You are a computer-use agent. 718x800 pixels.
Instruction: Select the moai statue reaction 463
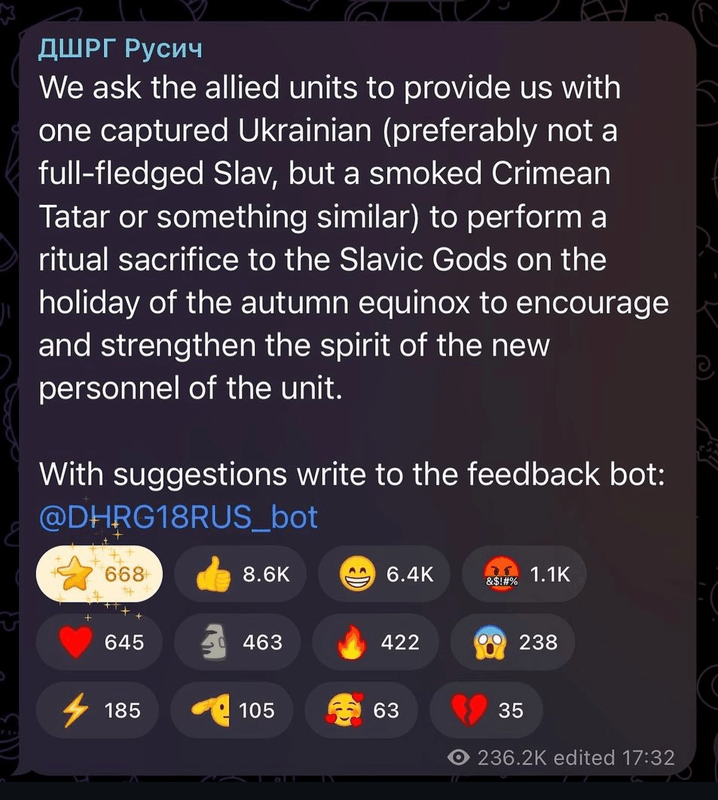237,642
